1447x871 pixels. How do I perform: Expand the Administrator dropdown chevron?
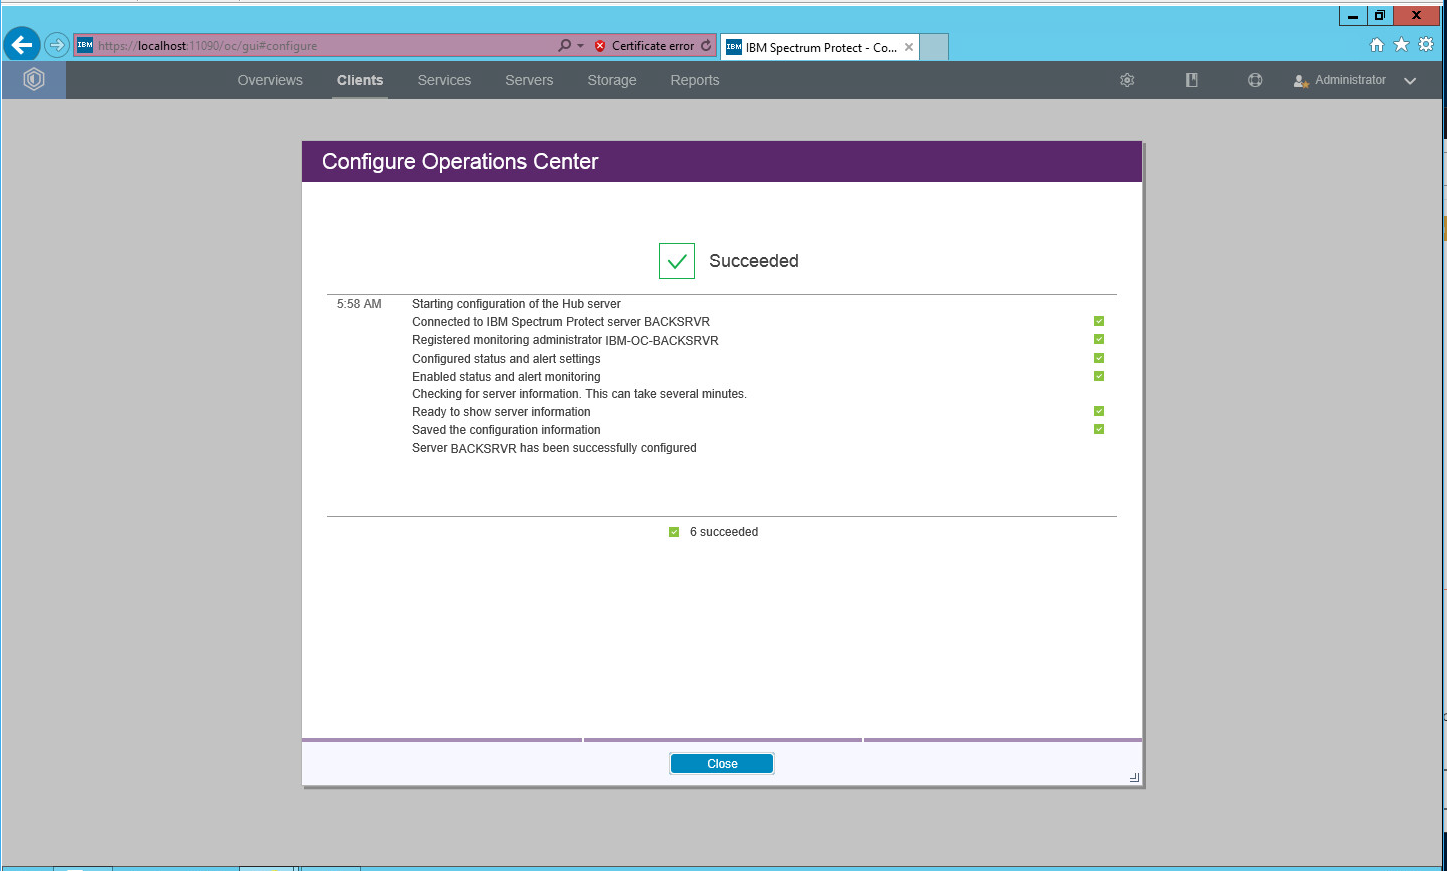1410,81
